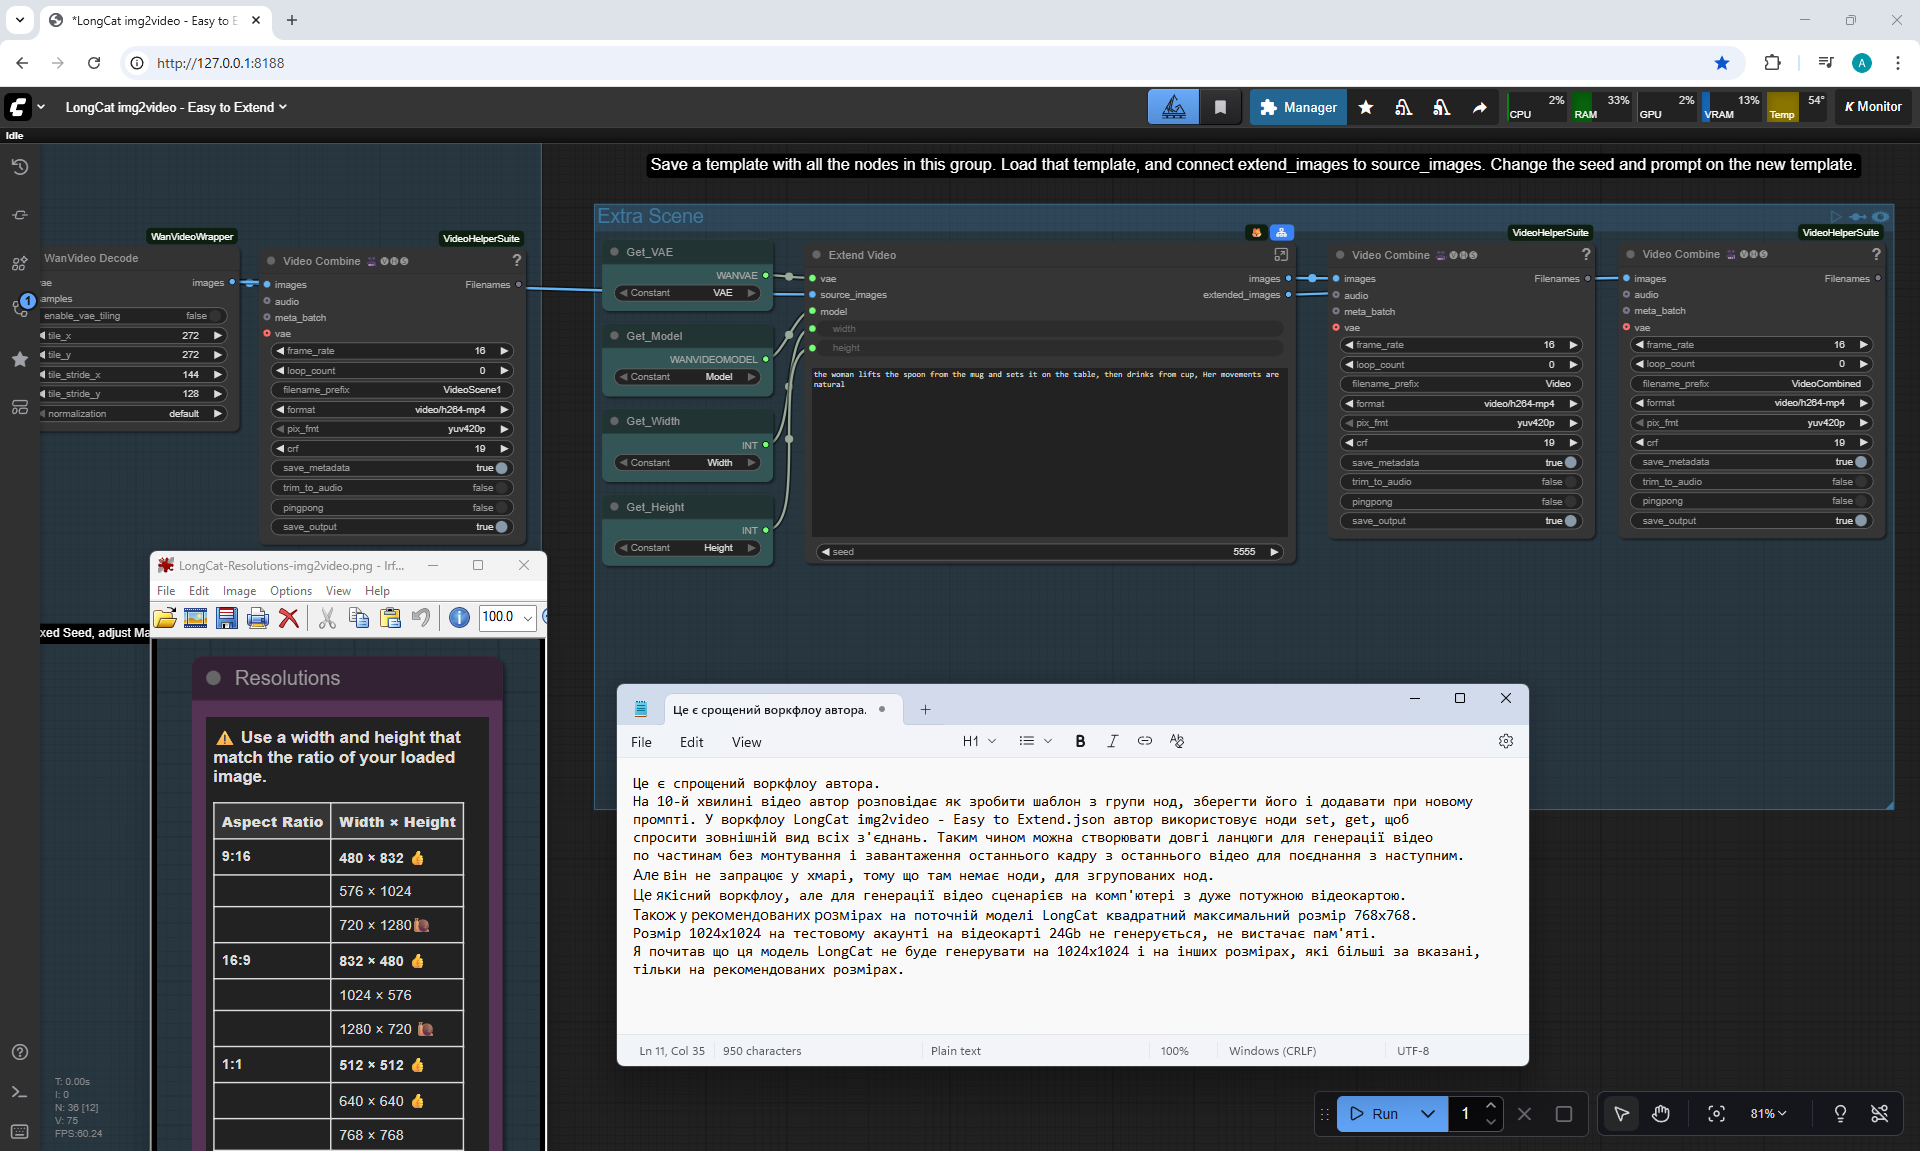Click the IrfanView open folder icon
This screenshot has height=1151, width=1920.
tap(165, 618)
